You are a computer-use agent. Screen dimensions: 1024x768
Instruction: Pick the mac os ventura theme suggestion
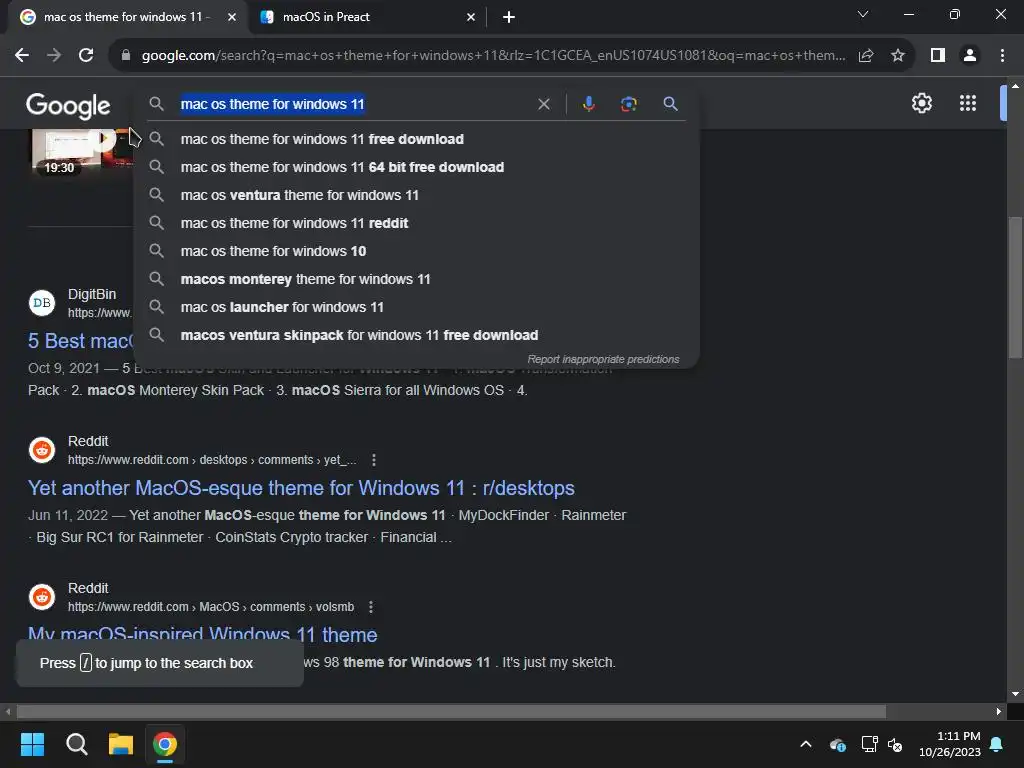coord(416,195)
